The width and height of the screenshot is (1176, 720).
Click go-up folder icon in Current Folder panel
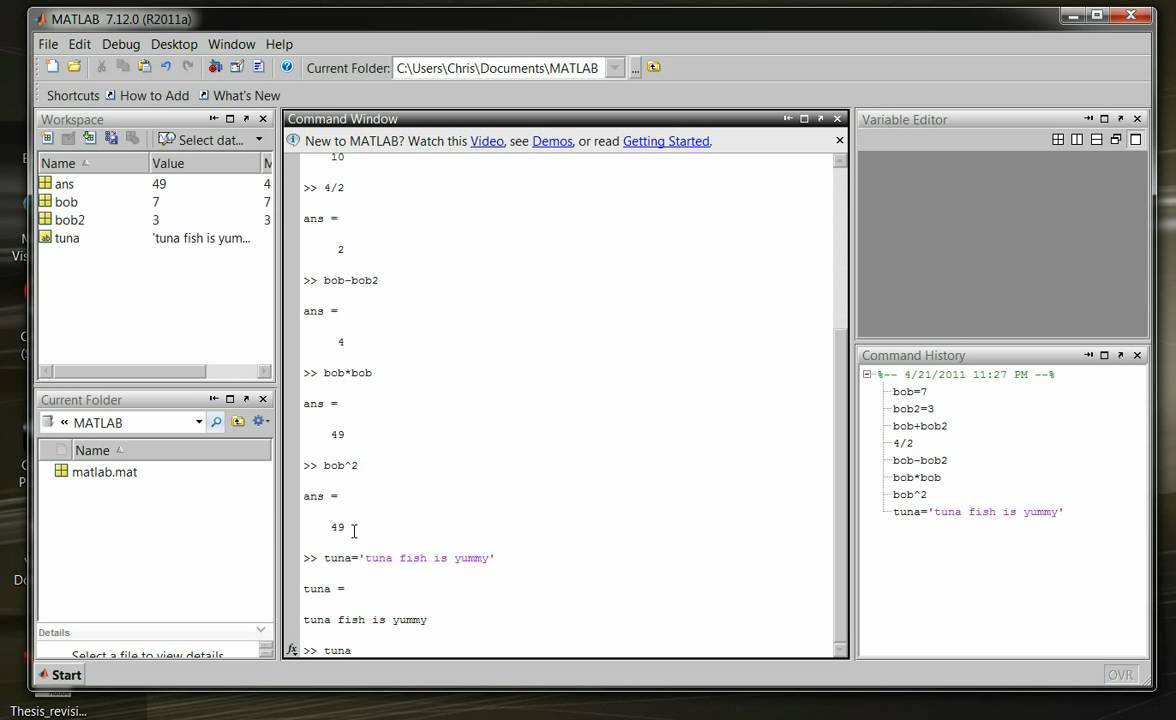point(238,422)
